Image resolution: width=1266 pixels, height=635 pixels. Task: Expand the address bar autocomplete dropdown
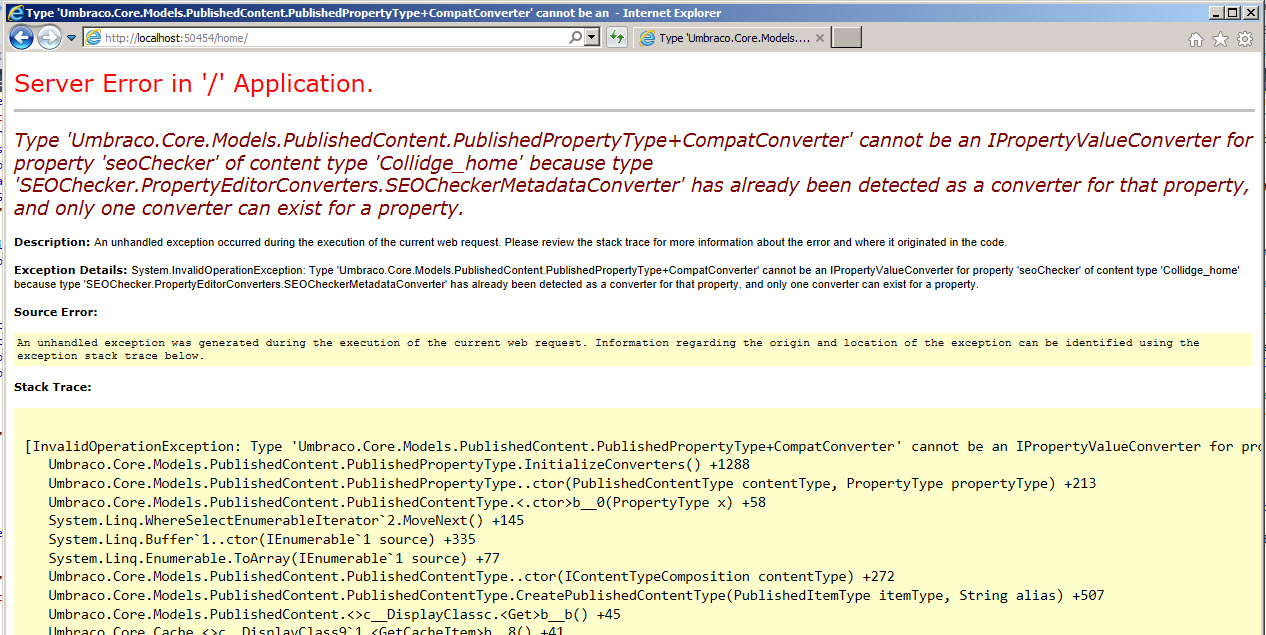tap(591, 38)
